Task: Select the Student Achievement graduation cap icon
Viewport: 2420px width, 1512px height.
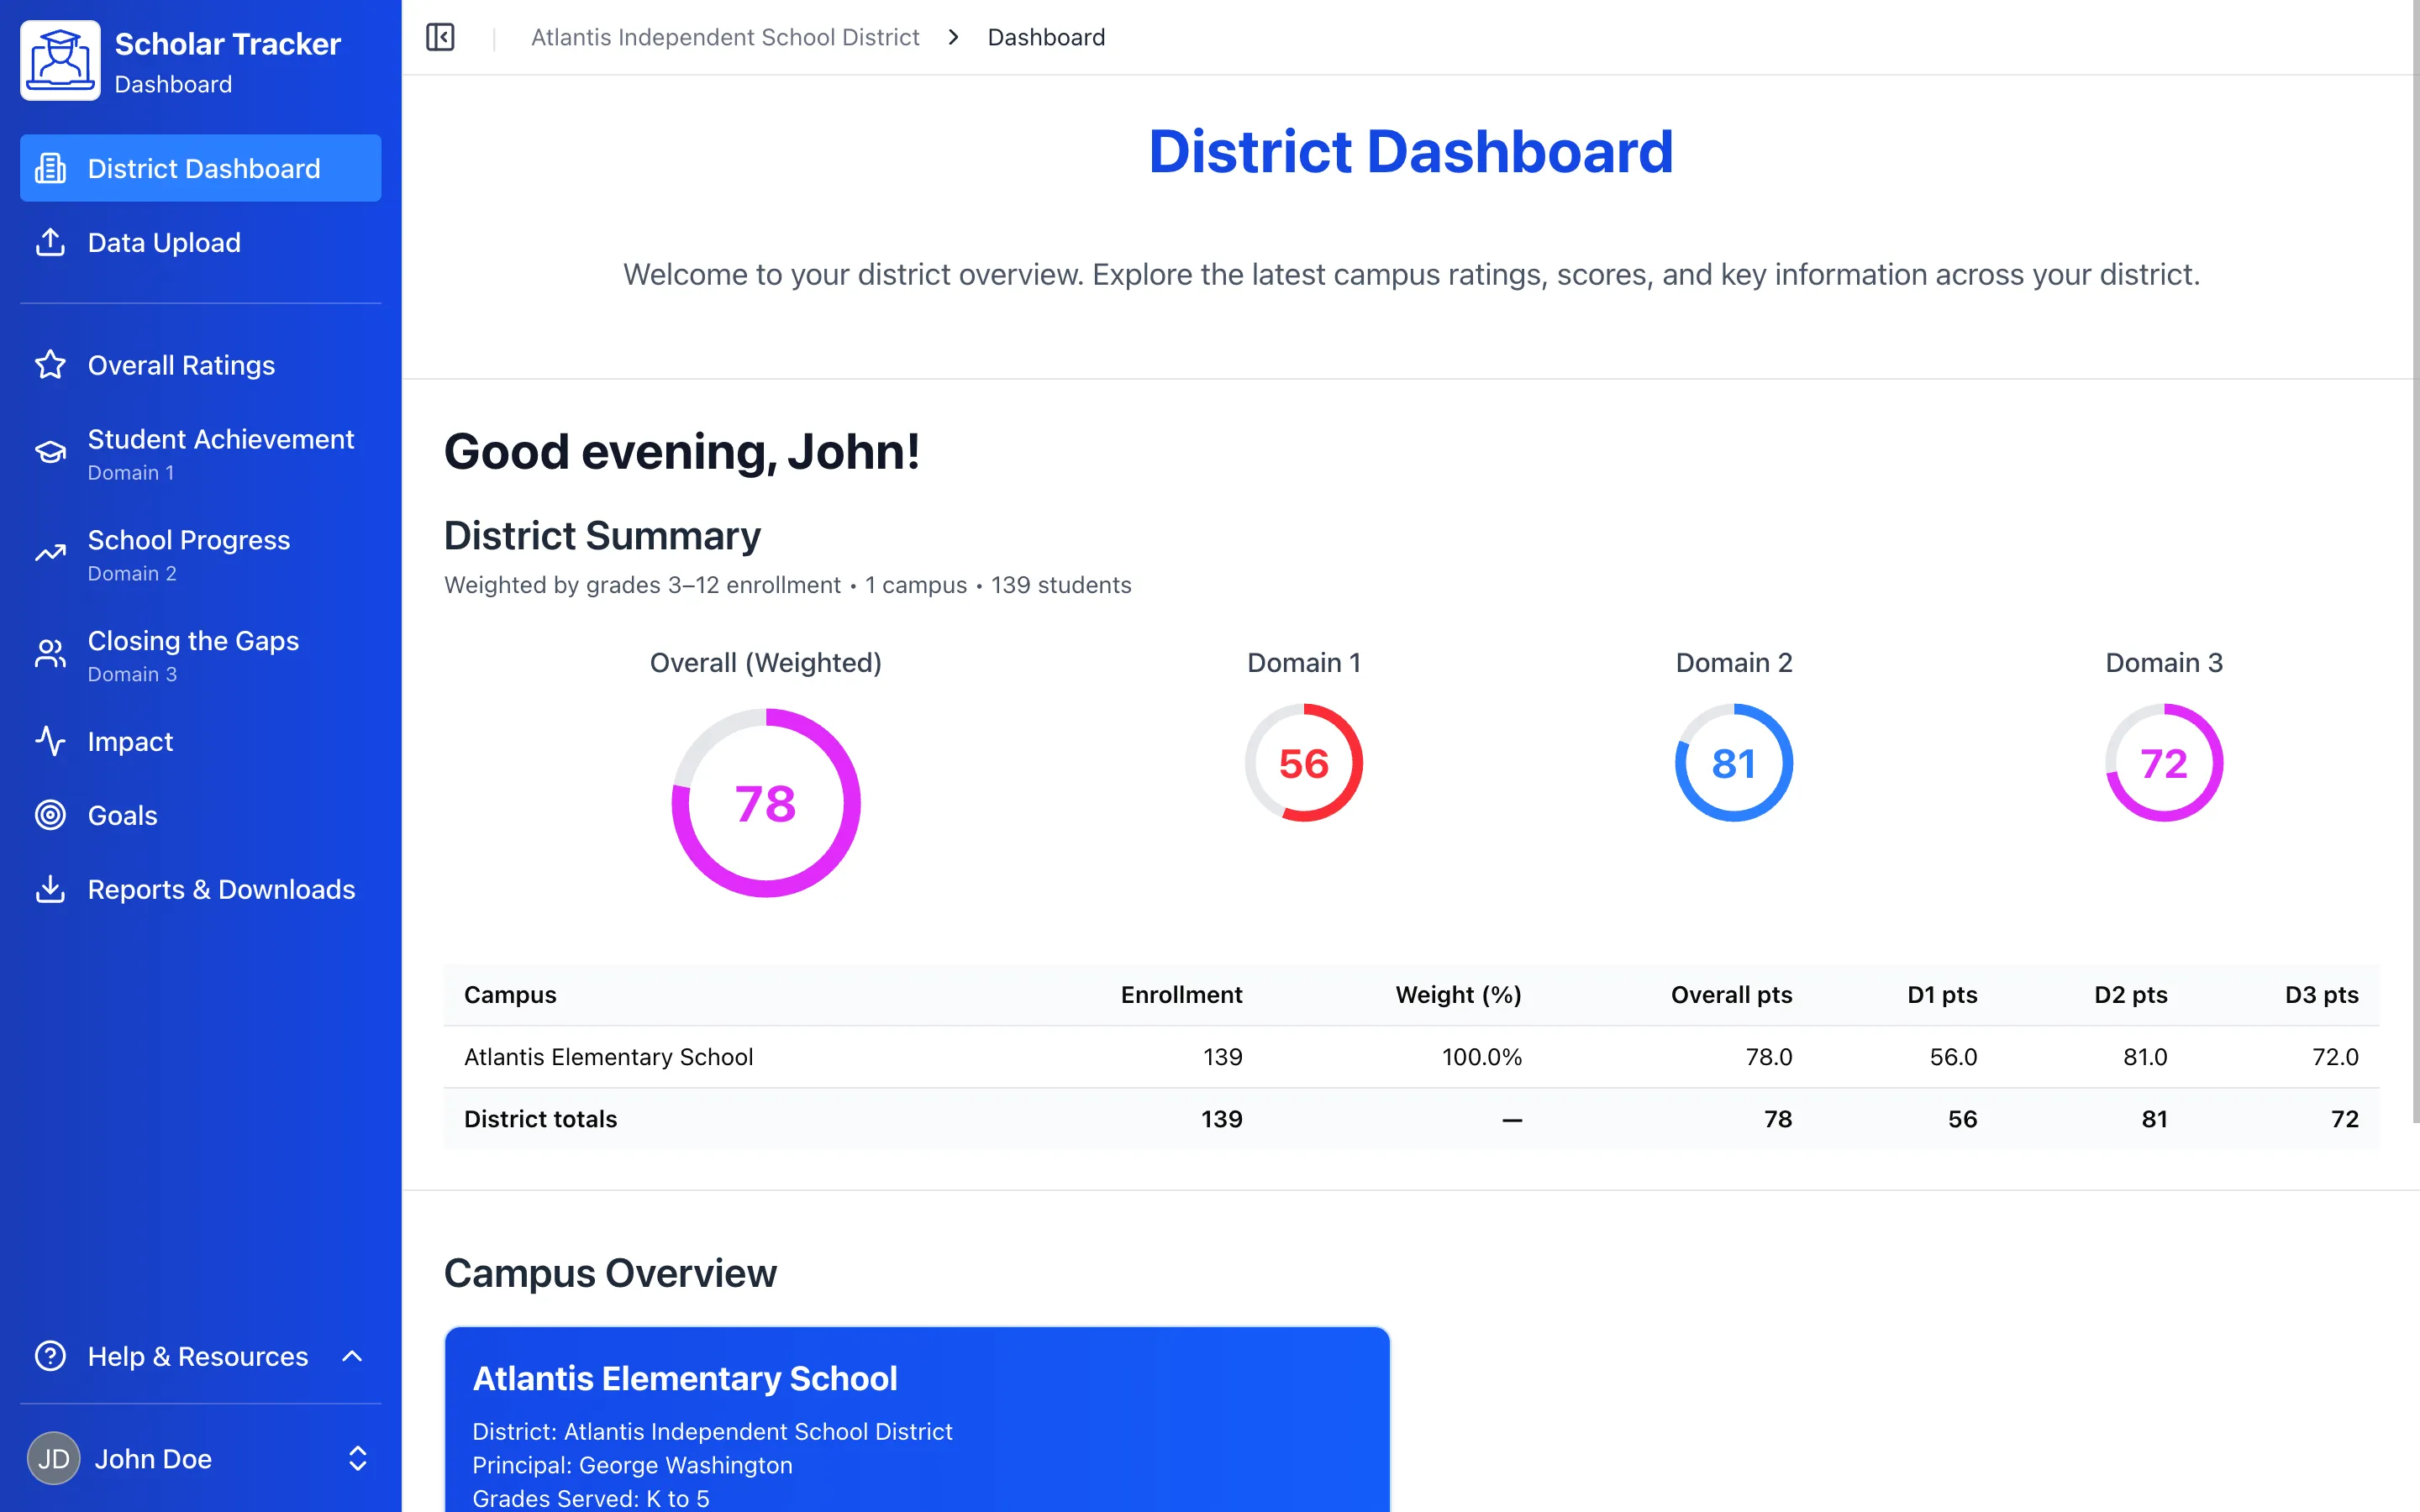Action: tap(50, 452)
